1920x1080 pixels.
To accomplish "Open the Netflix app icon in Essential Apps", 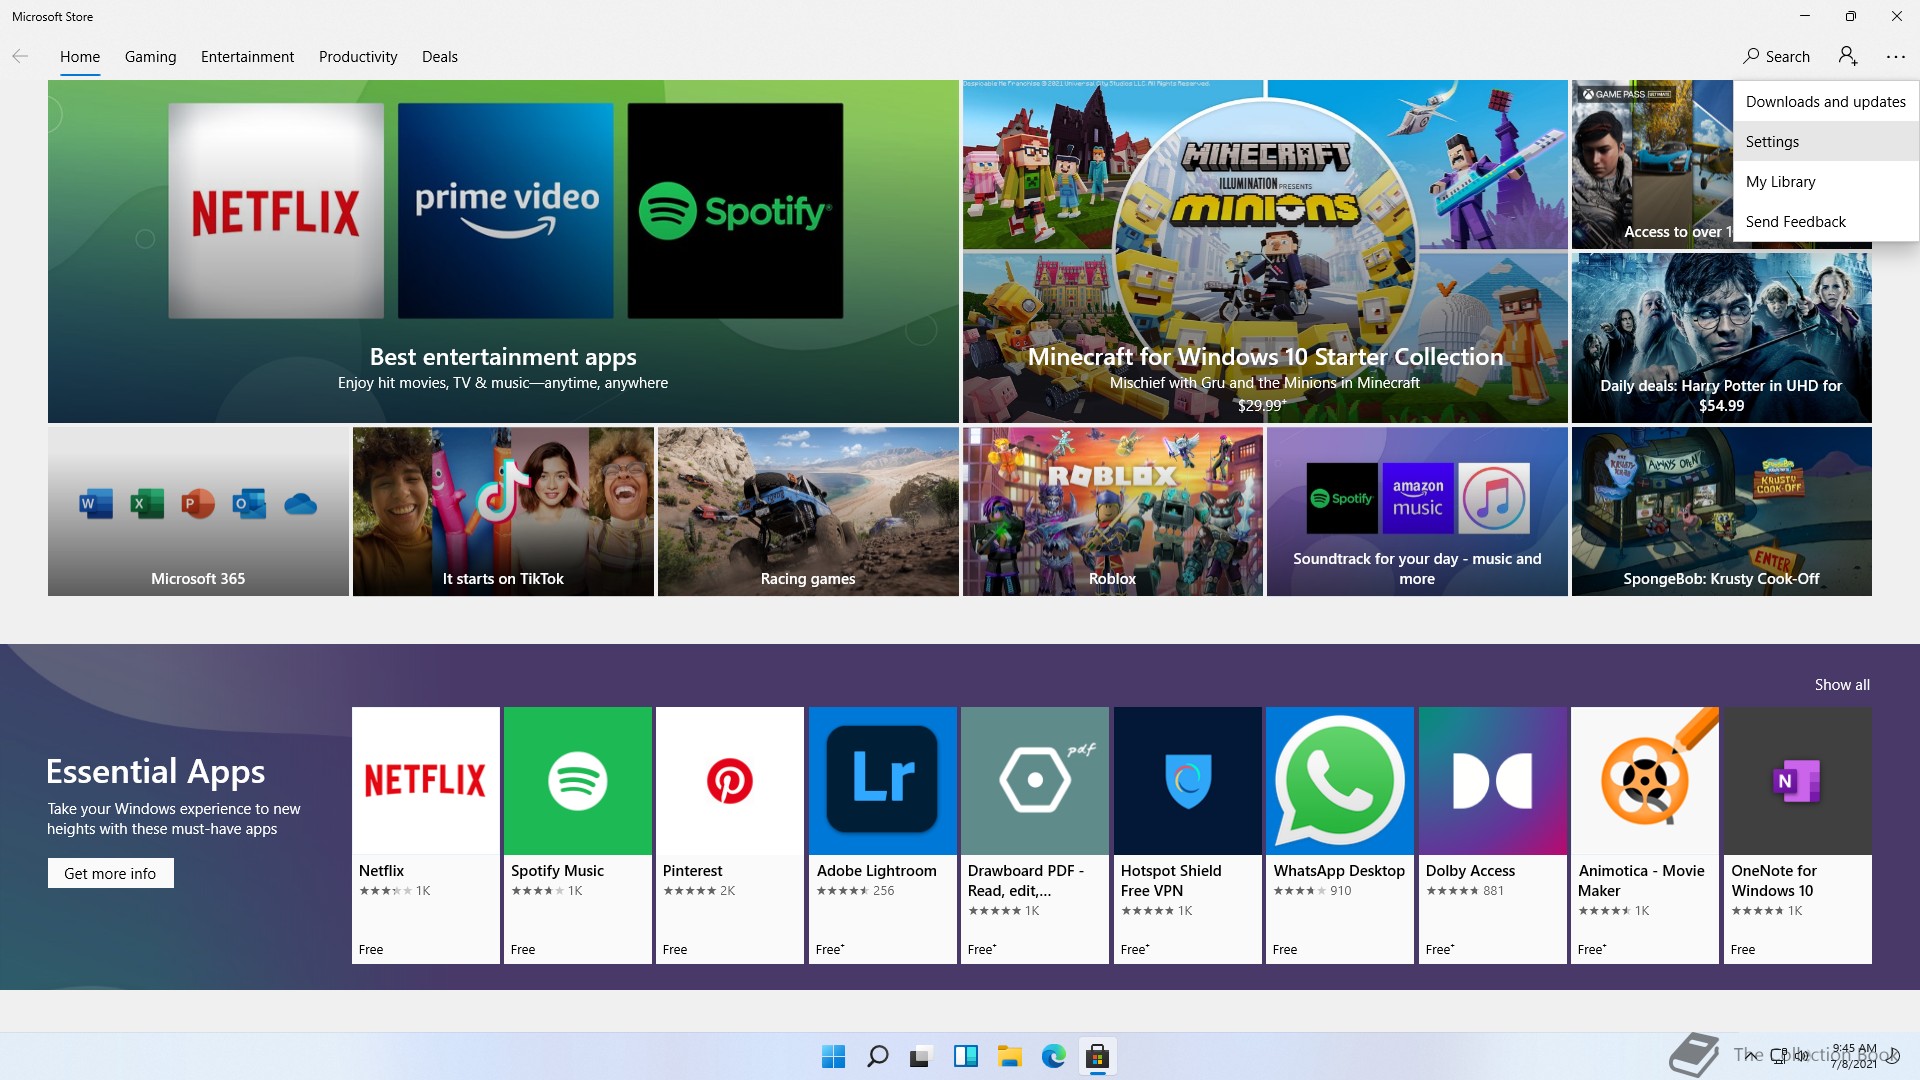I will (426, 781).
